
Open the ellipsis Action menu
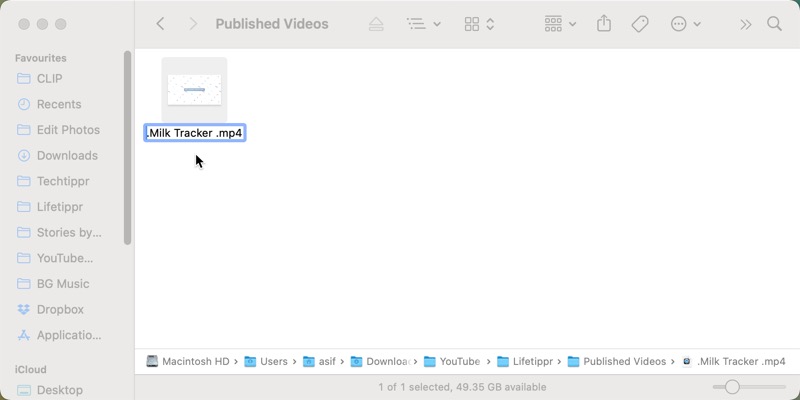click(685, 24)
